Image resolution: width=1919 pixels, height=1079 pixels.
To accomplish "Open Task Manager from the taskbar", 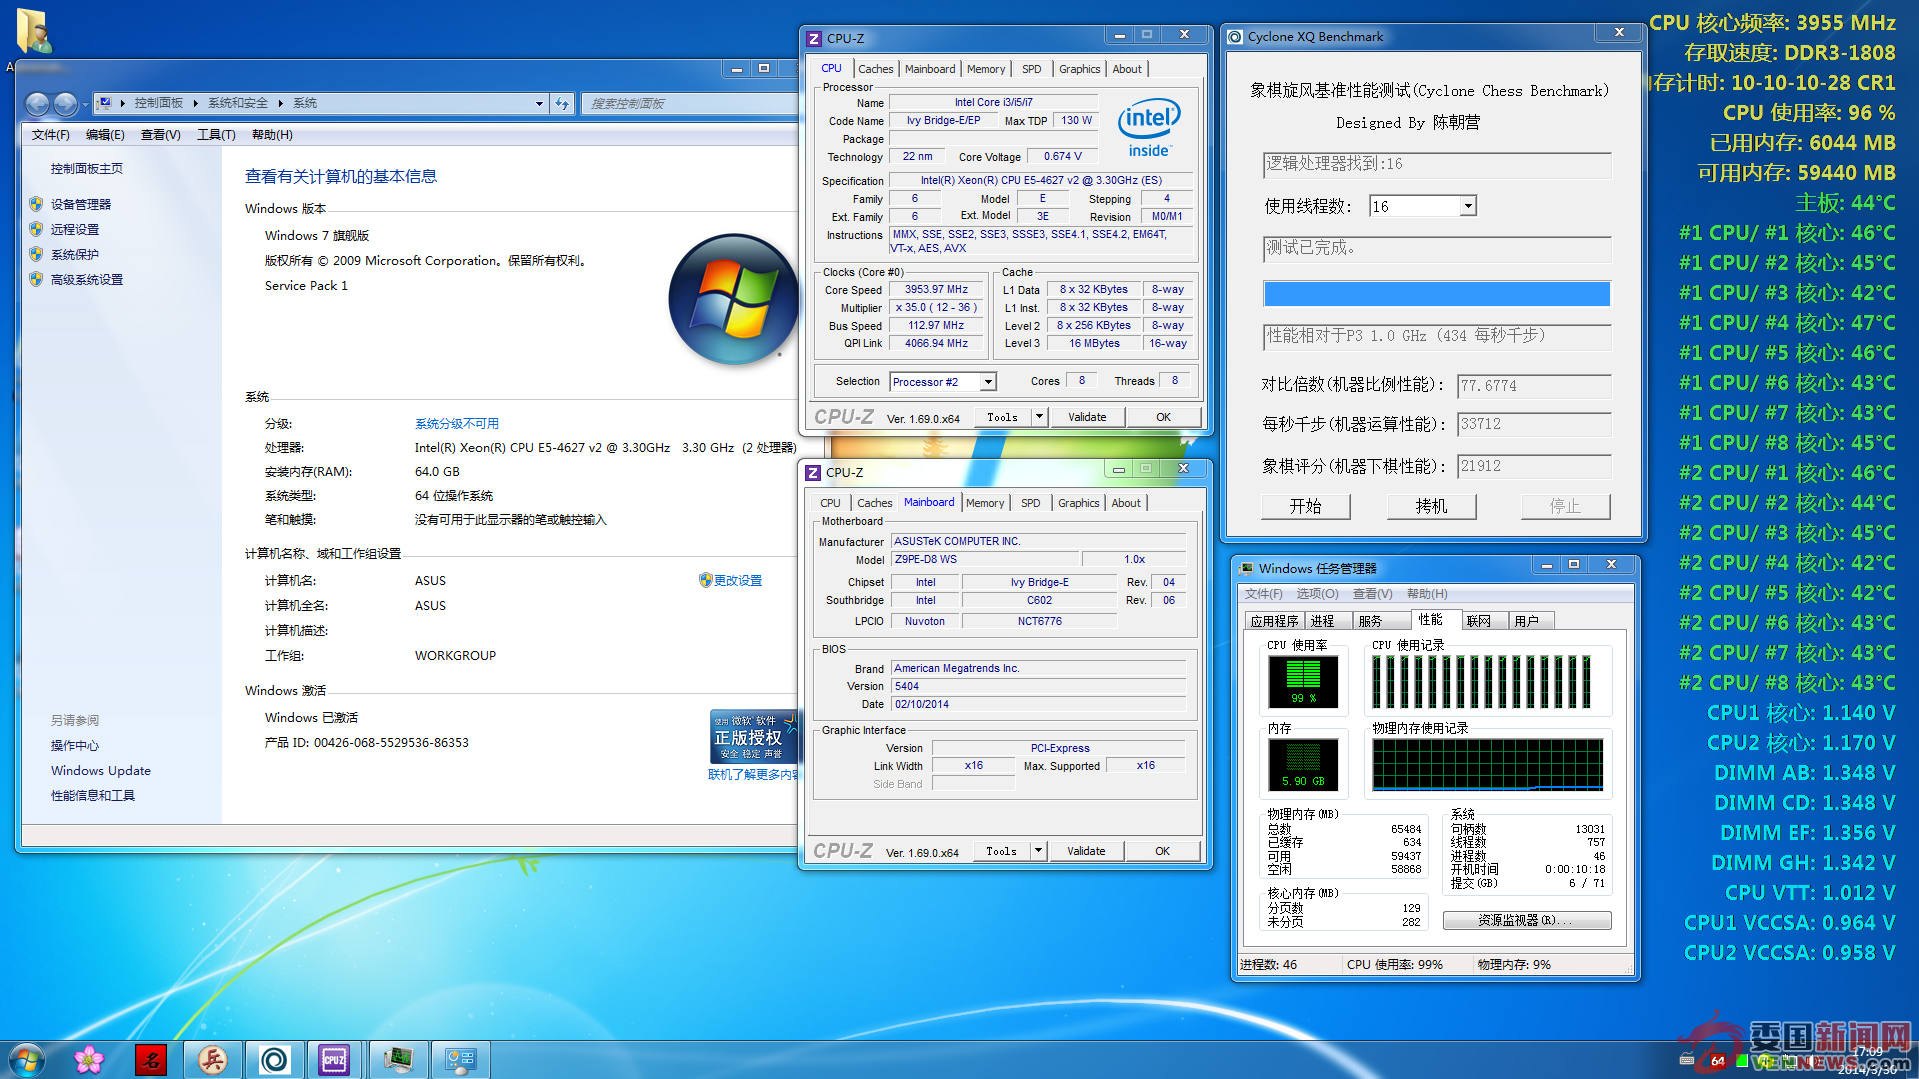I will click(x=398, y=1059).
